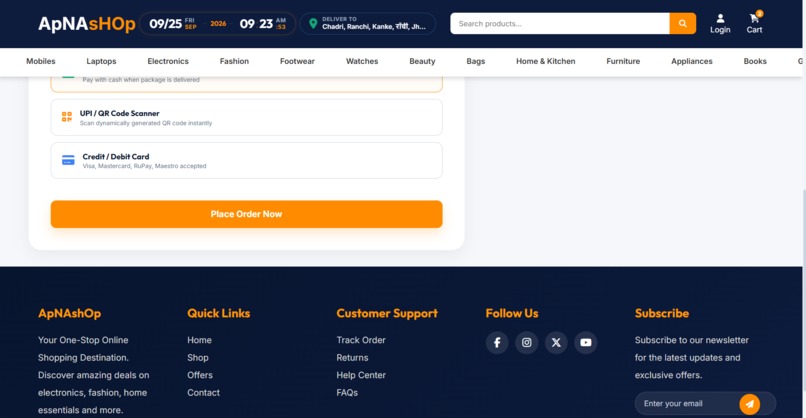806x418 pixels.
Task: Open the Furniture category
Action: [x=623, y=61]
